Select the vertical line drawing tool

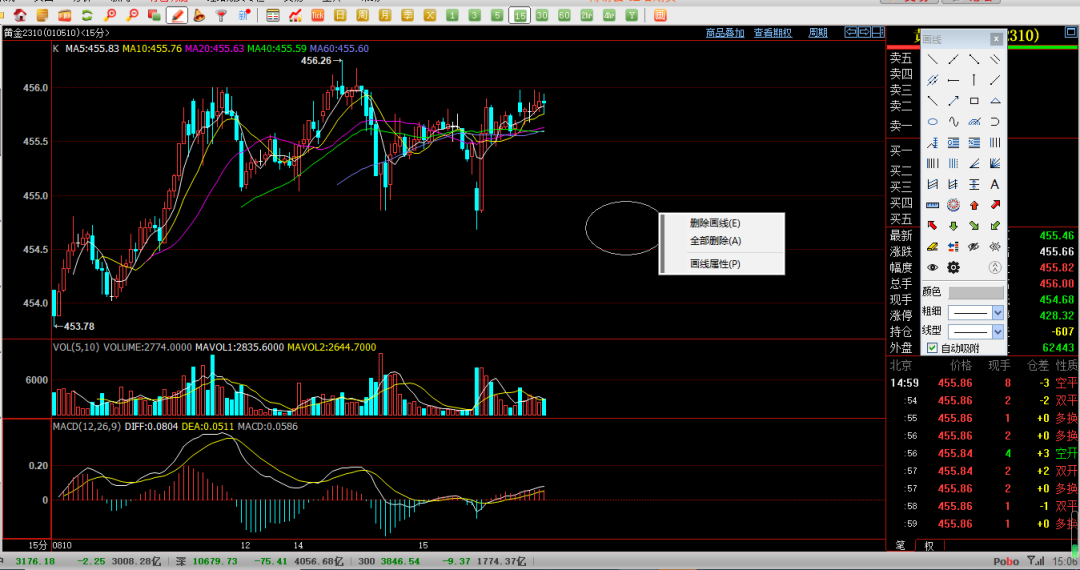pyautogui.click(x=974, y=81)
